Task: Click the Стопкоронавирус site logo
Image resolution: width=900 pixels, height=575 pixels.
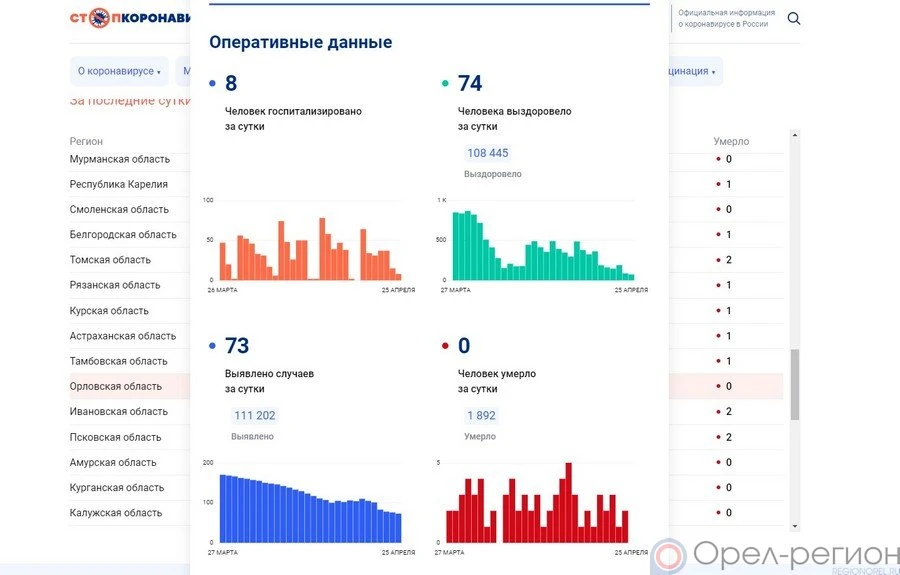Action: coord(129,18)
